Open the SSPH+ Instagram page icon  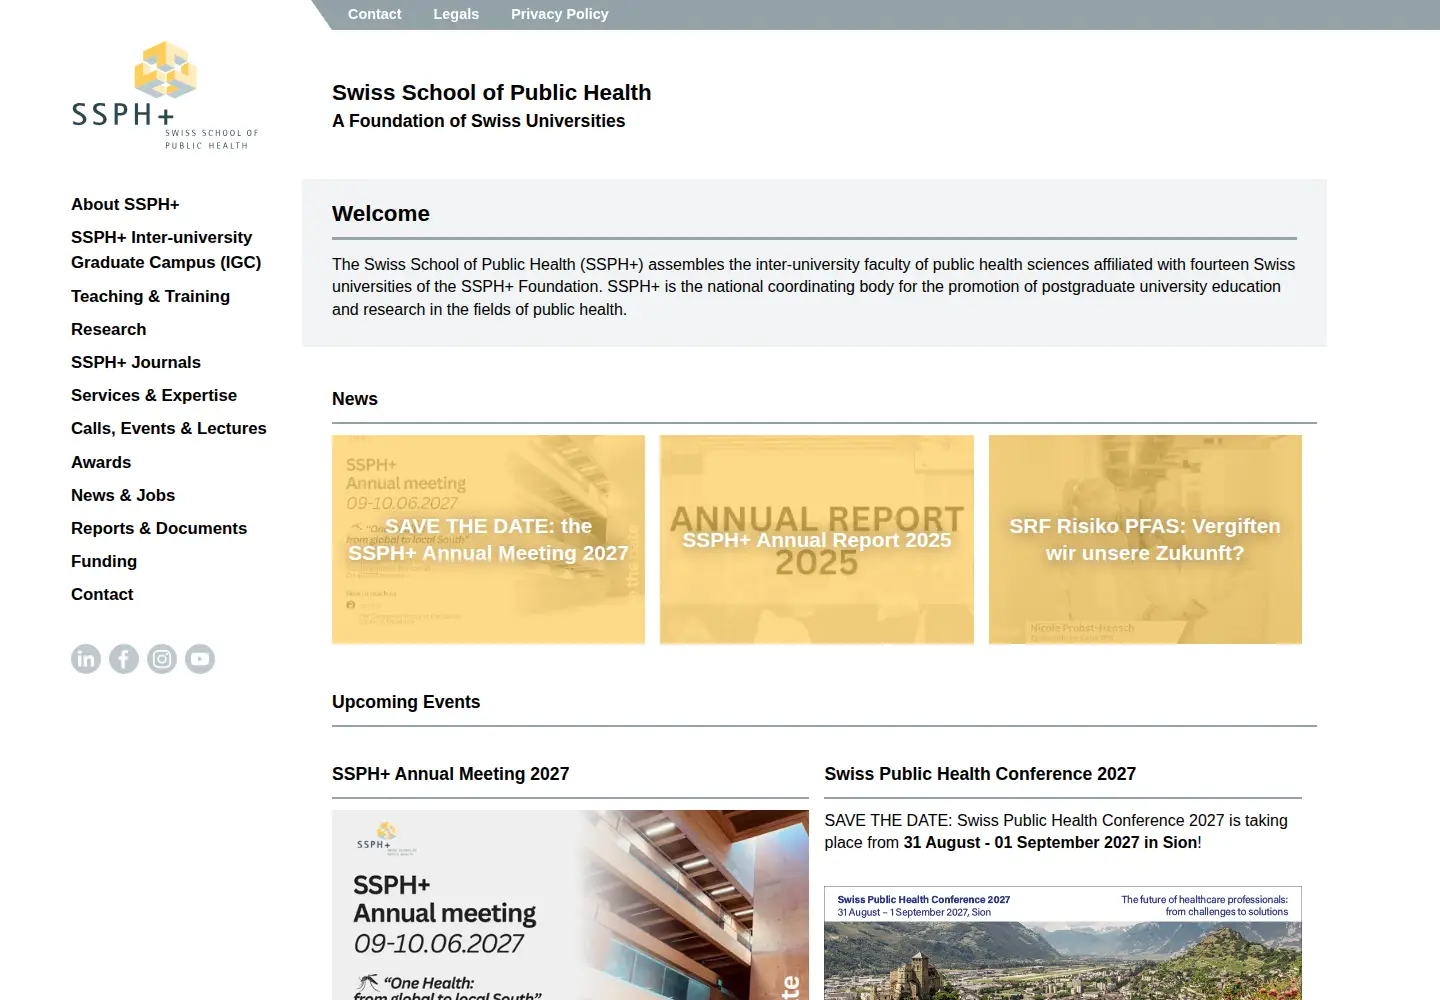(162, 659)
